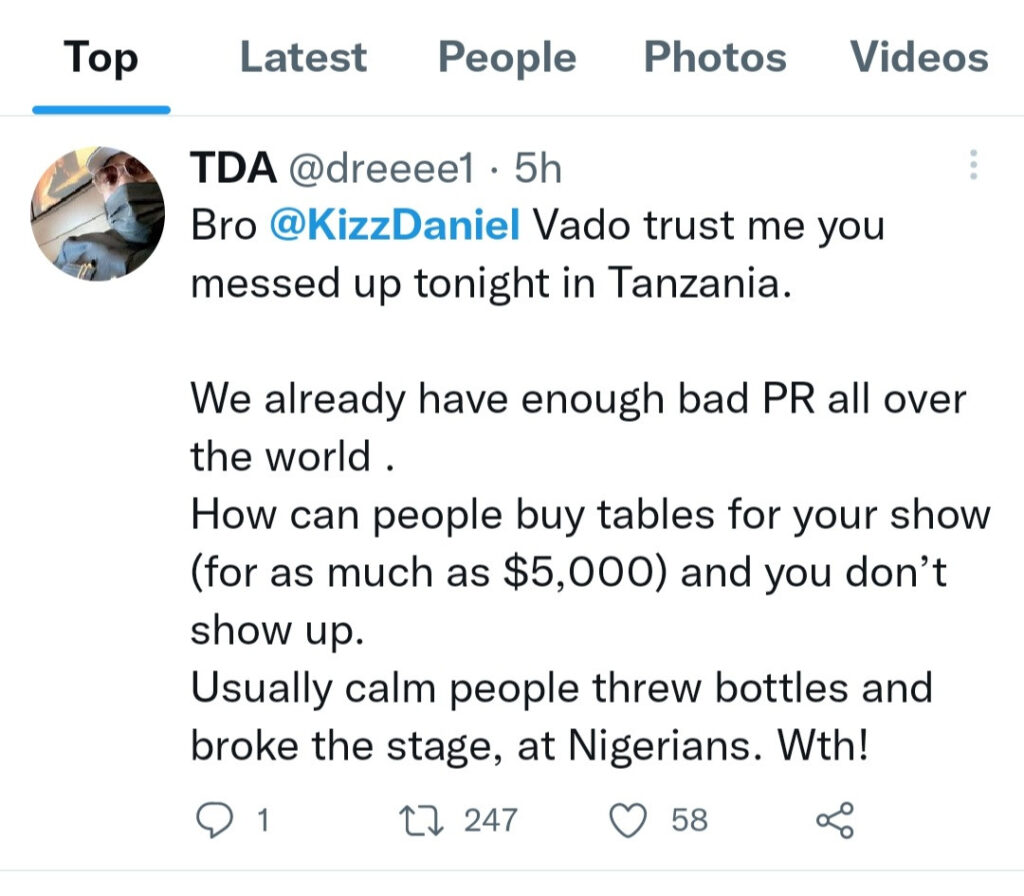Click the blue underline beneath the Top tab
1024x896 pixels.
coord(100,108)
